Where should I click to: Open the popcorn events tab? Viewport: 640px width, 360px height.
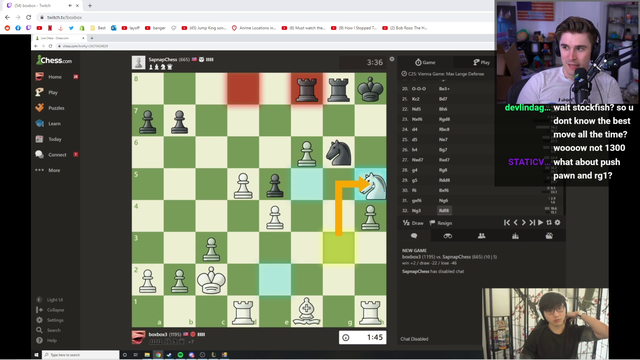[x=549, y=236]
